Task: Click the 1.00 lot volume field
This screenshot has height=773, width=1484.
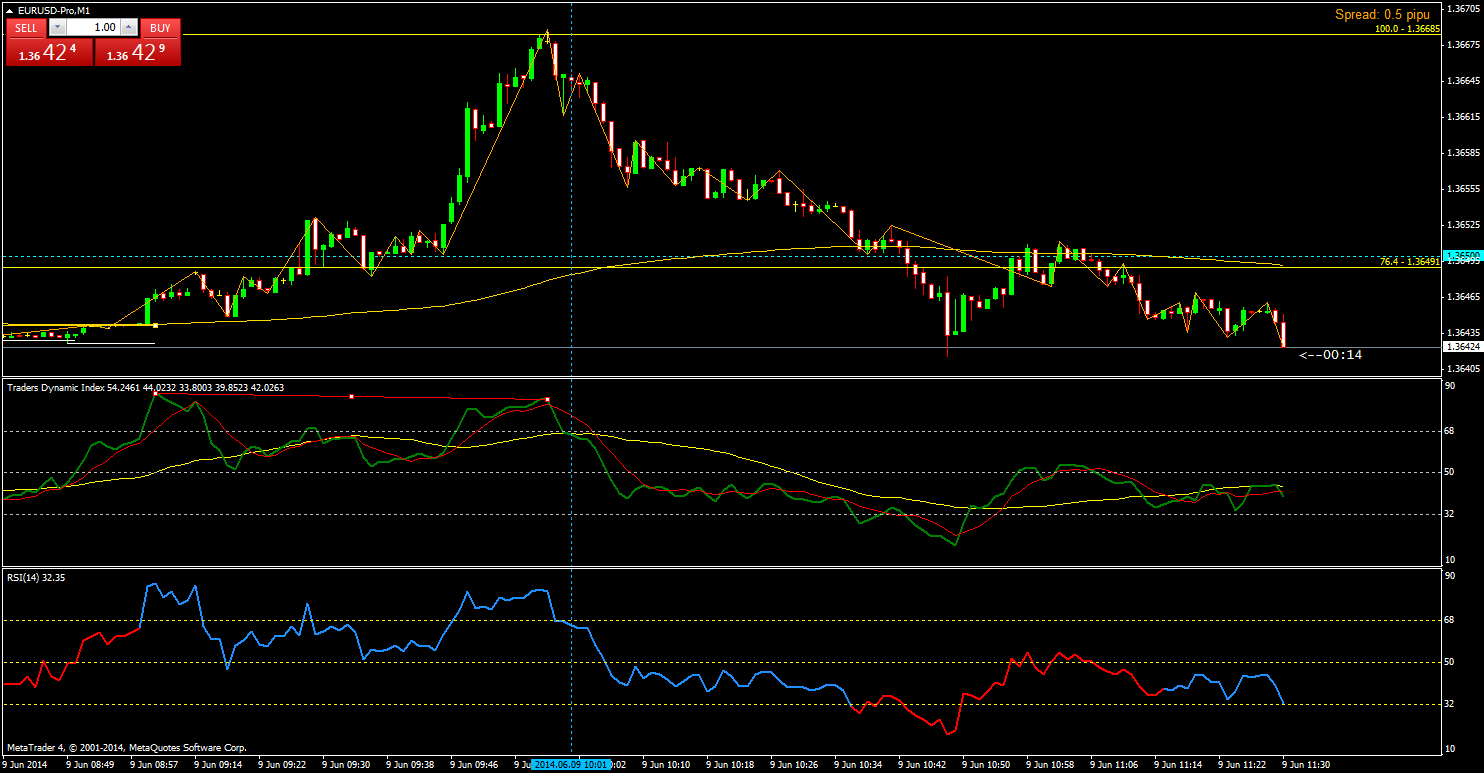Action: pyautogui.click(x=93, y=28)
